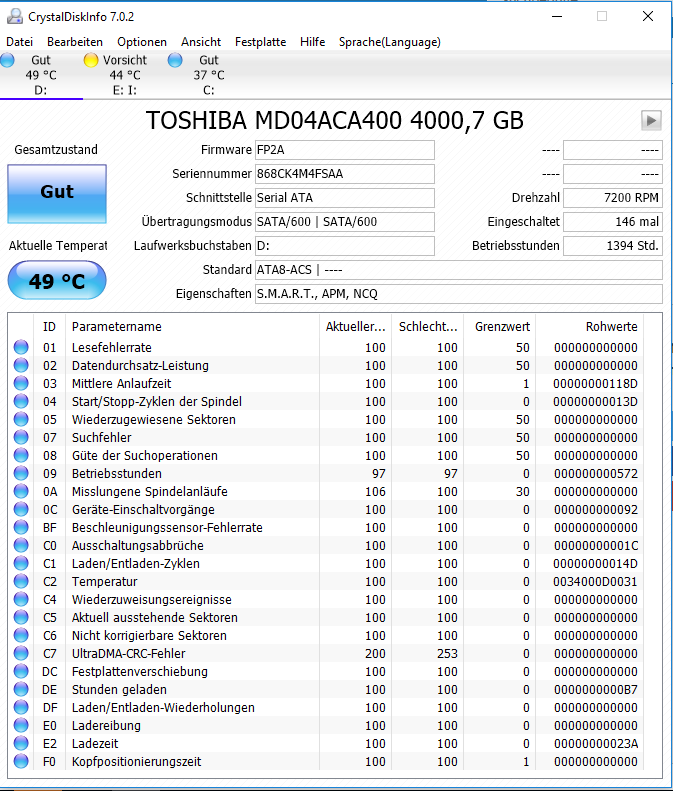Click the yellow Vorsicht status indicator
This screenshot has width=673, height=791.
[x=91, y=60]
